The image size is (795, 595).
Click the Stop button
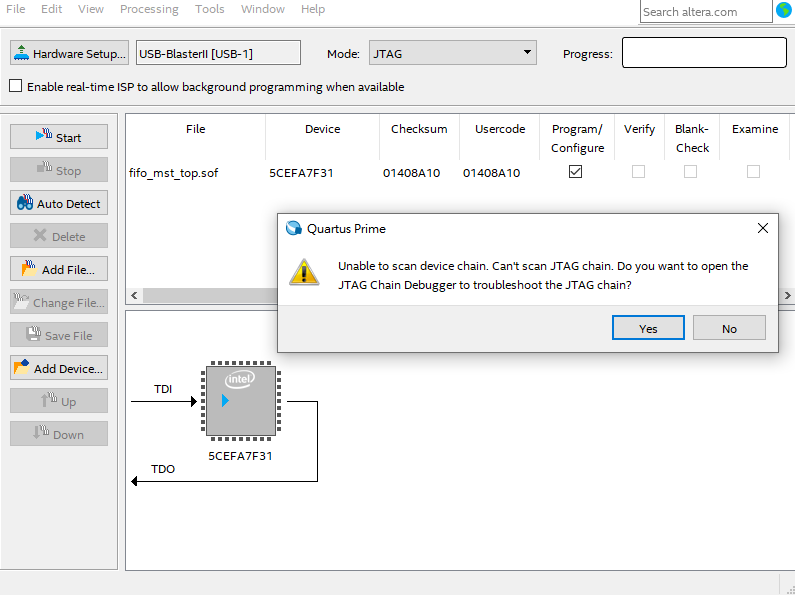[x=59, y=170]
